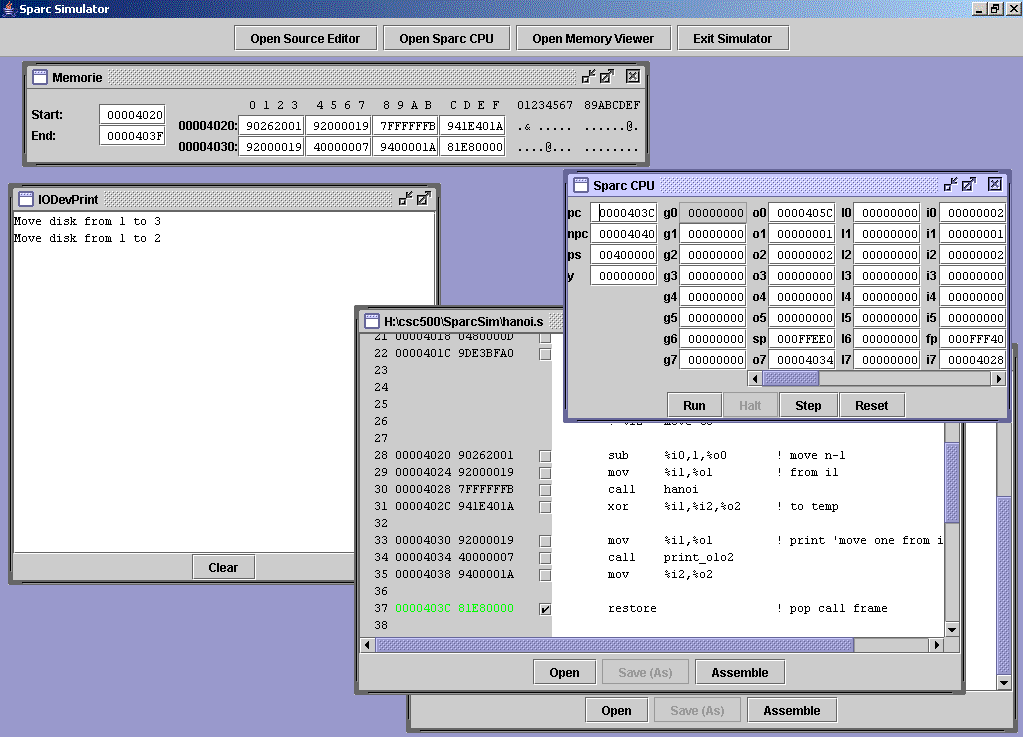Image resolution: width=1029 pixels, height=737 pixels.
Task: Maximize the IODevPrint window
Action: click(x=424, y=199)
